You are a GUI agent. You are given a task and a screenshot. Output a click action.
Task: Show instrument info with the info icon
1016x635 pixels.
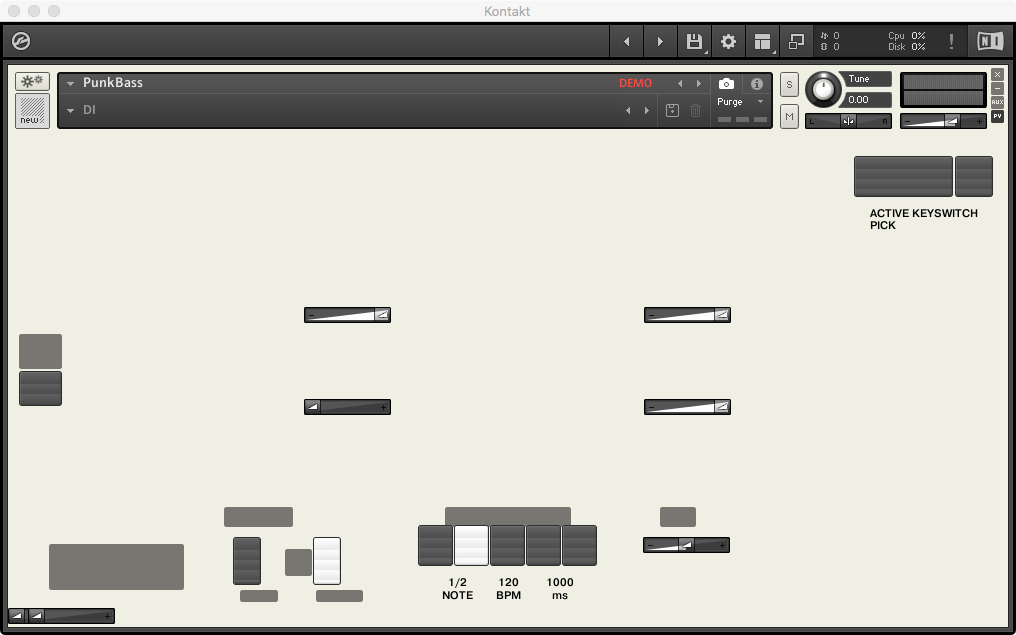coord(757,84)
